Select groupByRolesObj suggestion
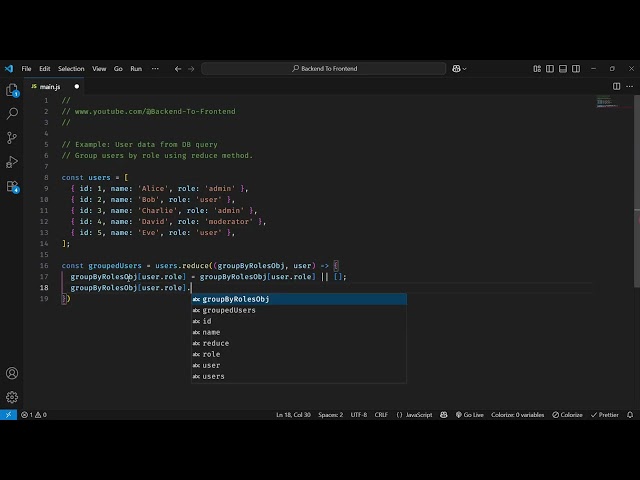Image resolution: width=640 pixels, height=480 pixels. coord(299,299)
